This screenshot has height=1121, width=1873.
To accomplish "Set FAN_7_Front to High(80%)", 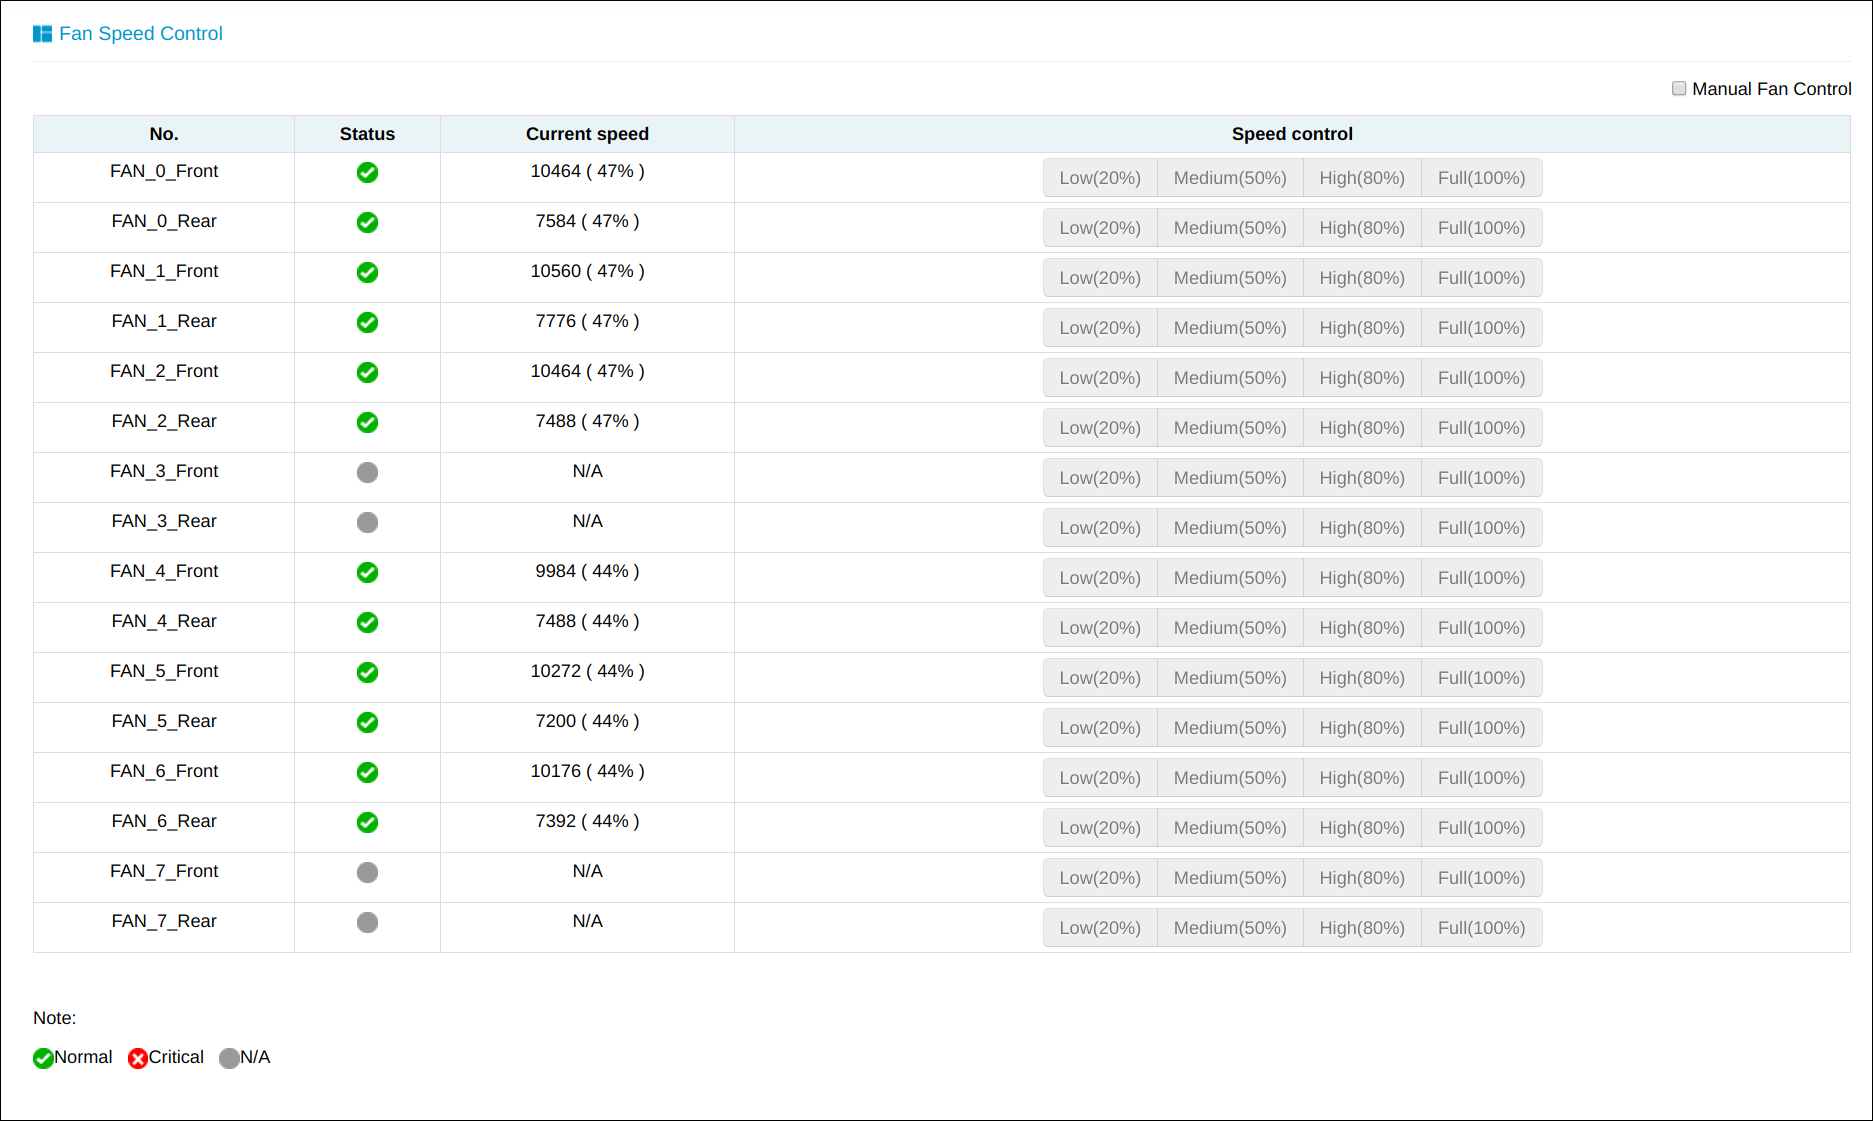I will pyautogui.click(x=1362, y=878).
